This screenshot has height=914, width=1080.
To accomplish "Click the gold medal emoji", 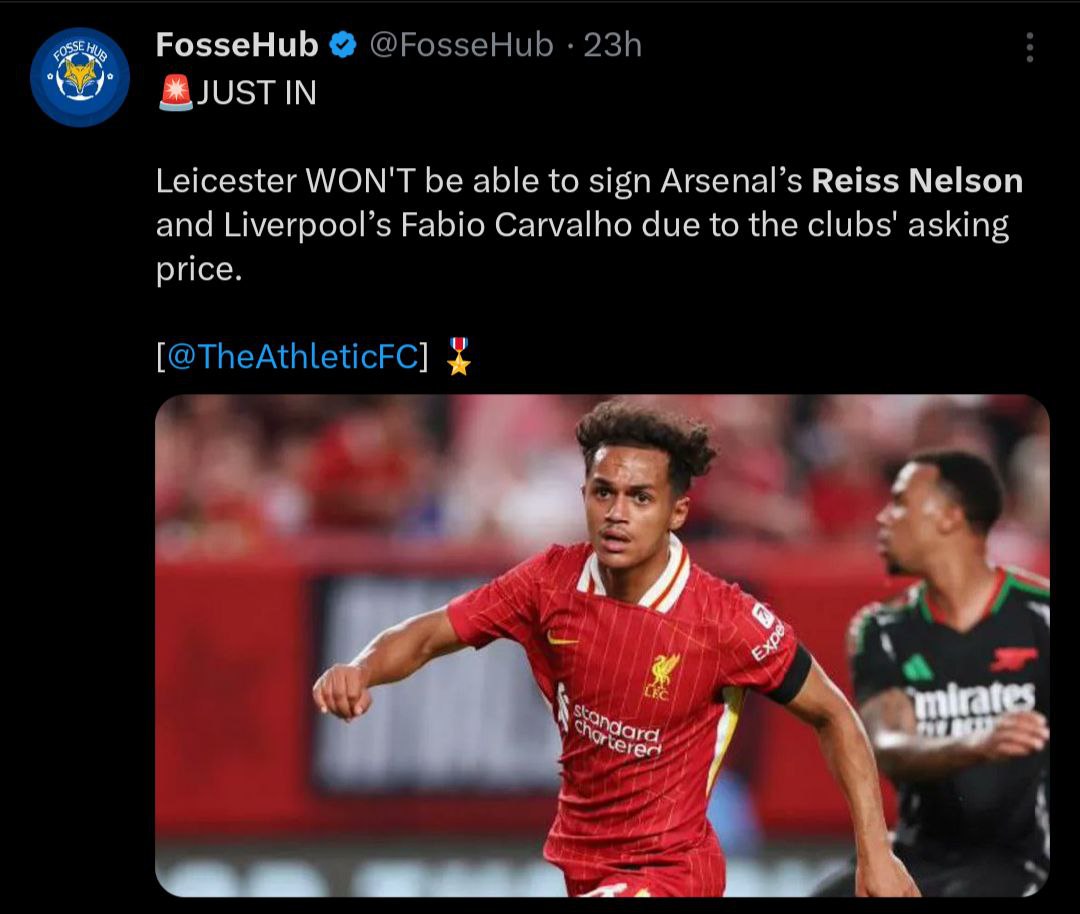I will (x=458, y=356).
